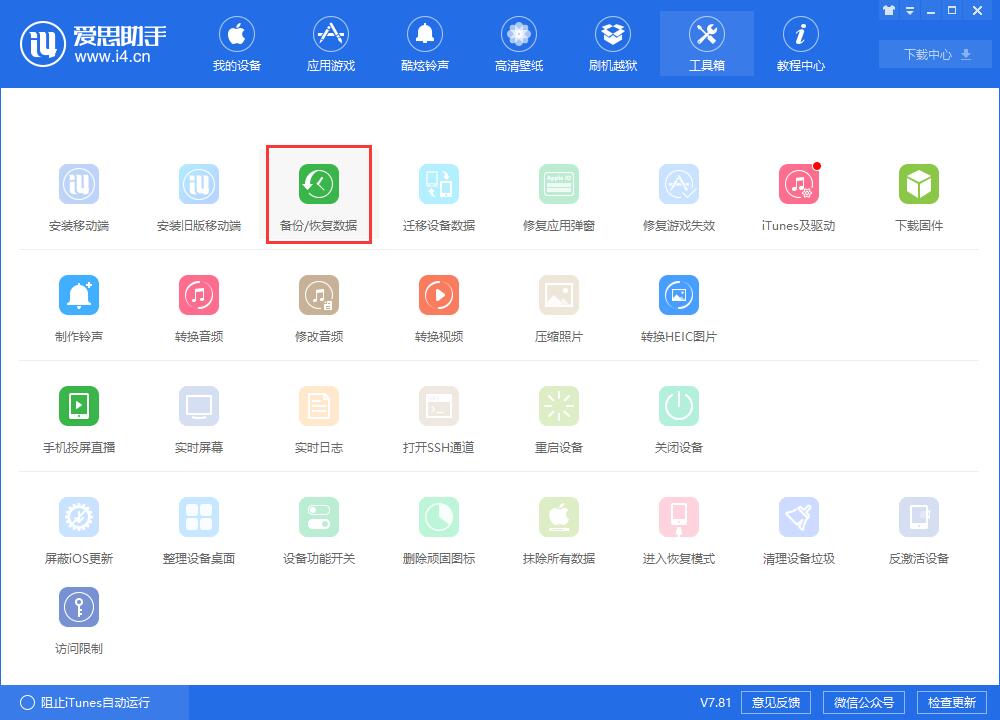Open the 下载中心 download panel
The height and width of the screenshot is (720, 1000).
pos(933,54)
